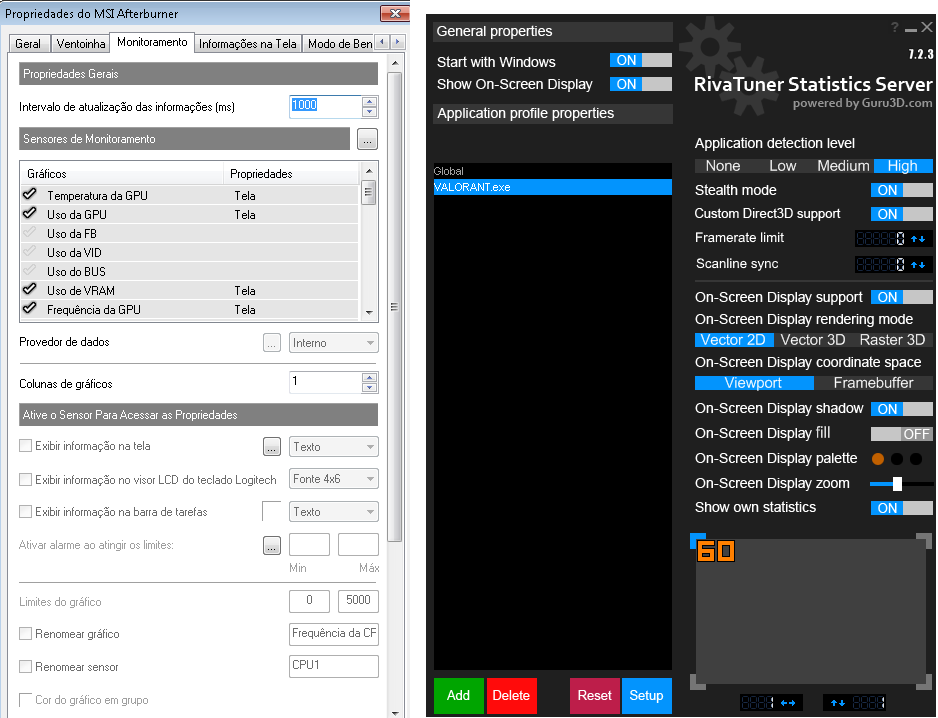Image resolution: width=938 pixels, height=718 pixels.
Task: Switch to the Geral tab
Action: [28, 44]
